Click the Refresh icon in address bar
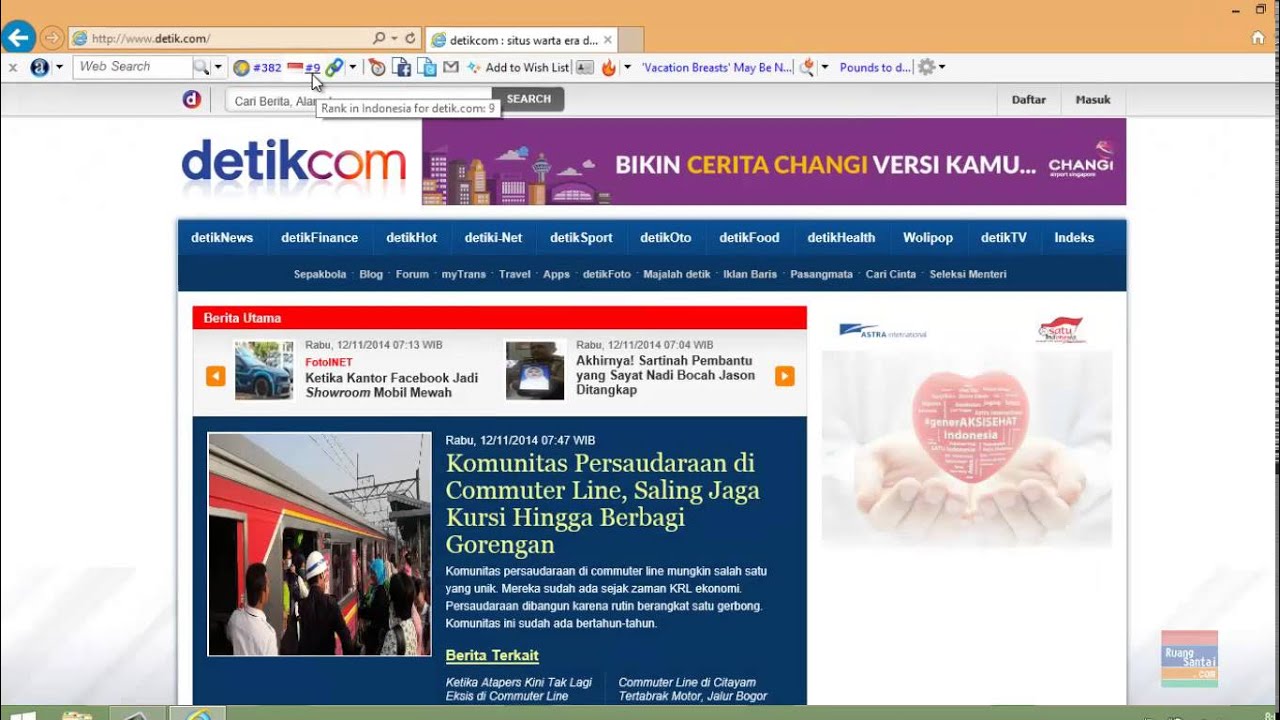 coord(410,38)
